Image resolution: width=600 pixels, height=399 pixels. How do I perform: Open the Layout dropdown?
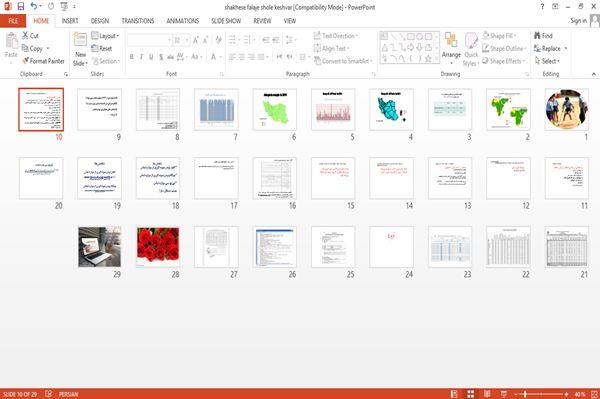click(x=105, y=36)
